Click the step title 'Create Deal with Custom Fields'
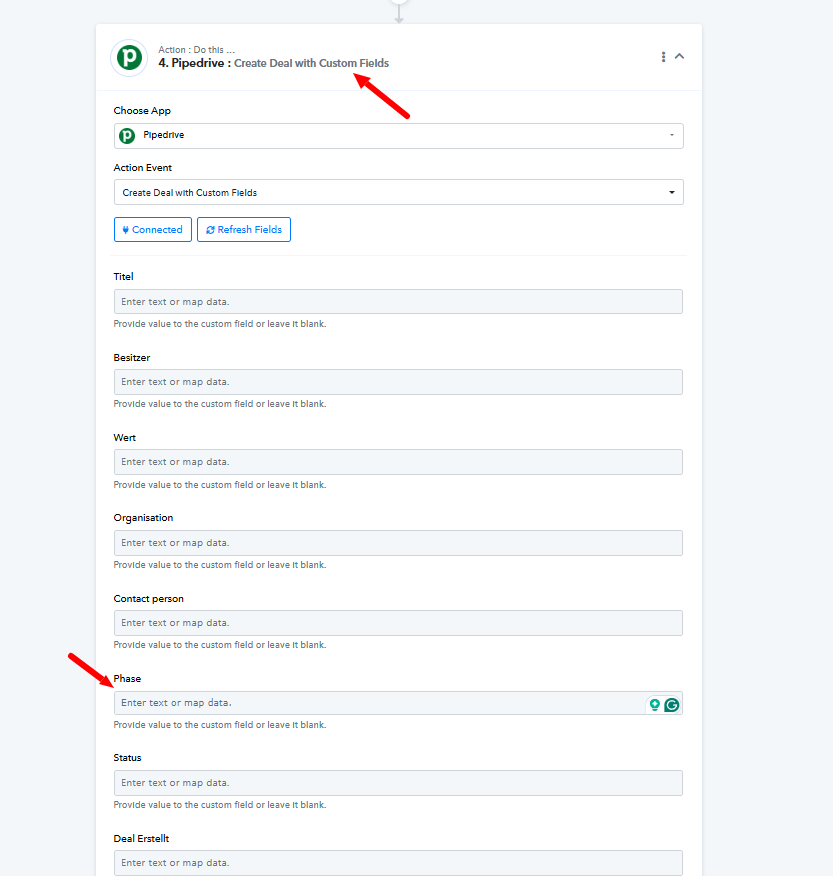Image resolution: width=833 pixels, height=876 pixels. coord(311,63)
